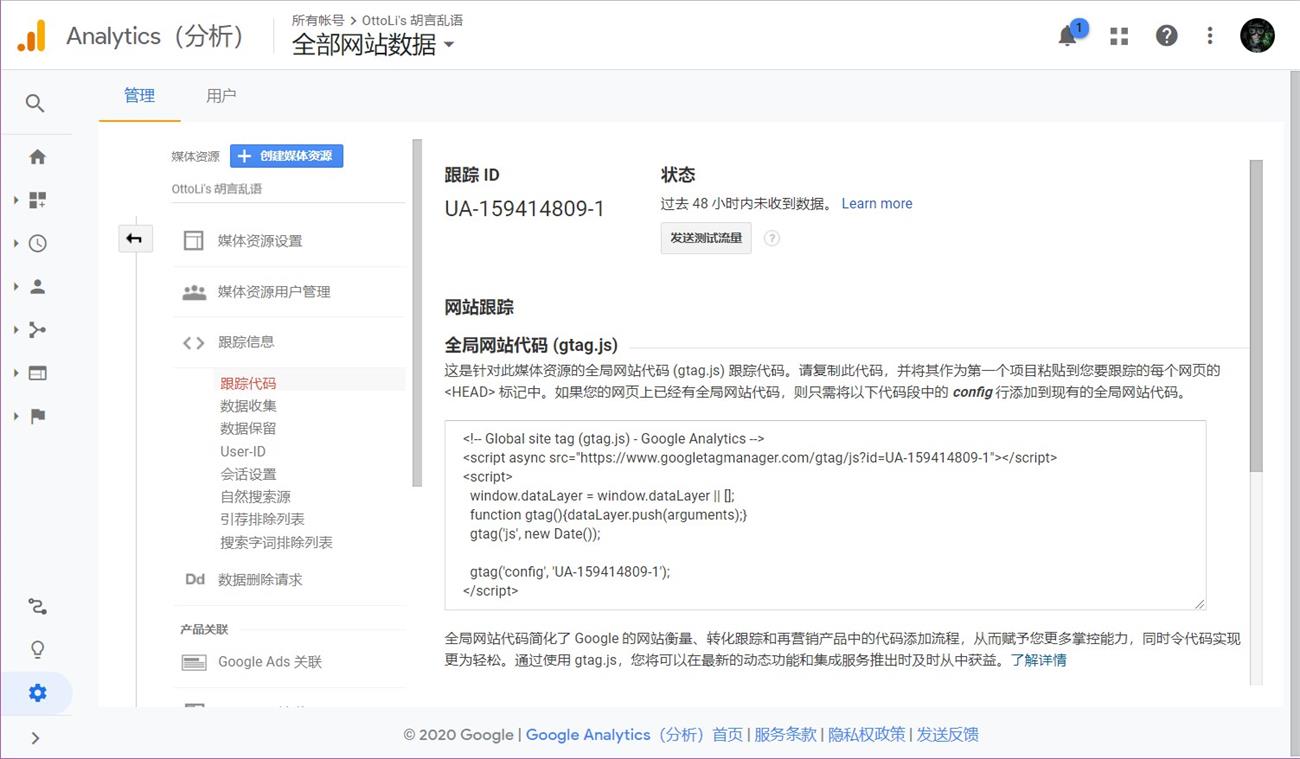The image size is (1300, 759).
Task: Expand Behavior arrow in left sidebar
Action: pyautogui.click(x=16, y=373)
